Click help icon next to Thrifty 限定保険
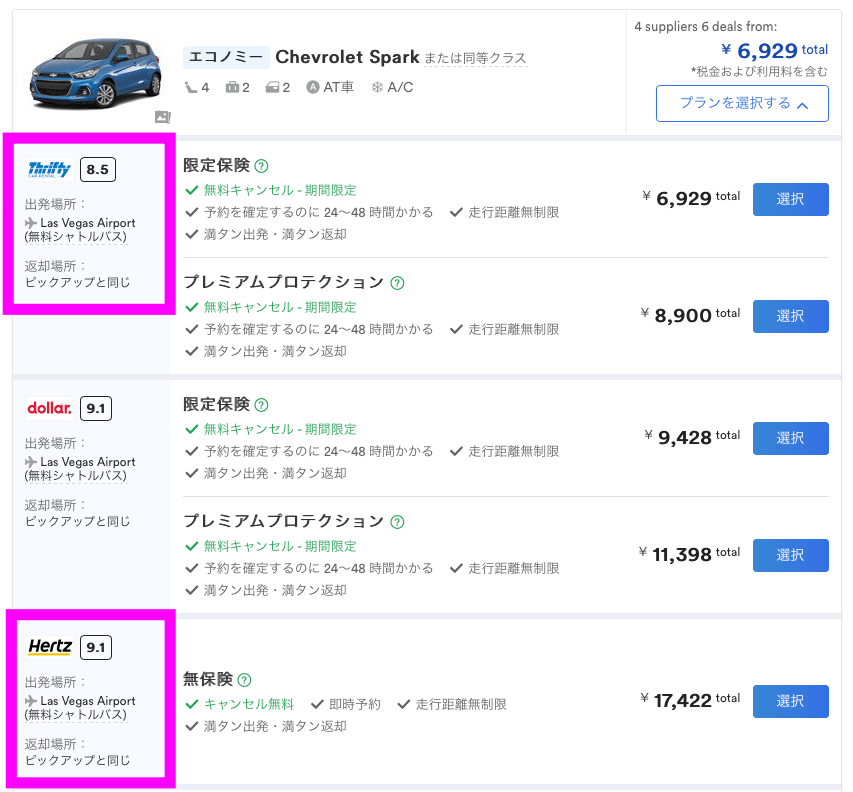 pos(262,166)
